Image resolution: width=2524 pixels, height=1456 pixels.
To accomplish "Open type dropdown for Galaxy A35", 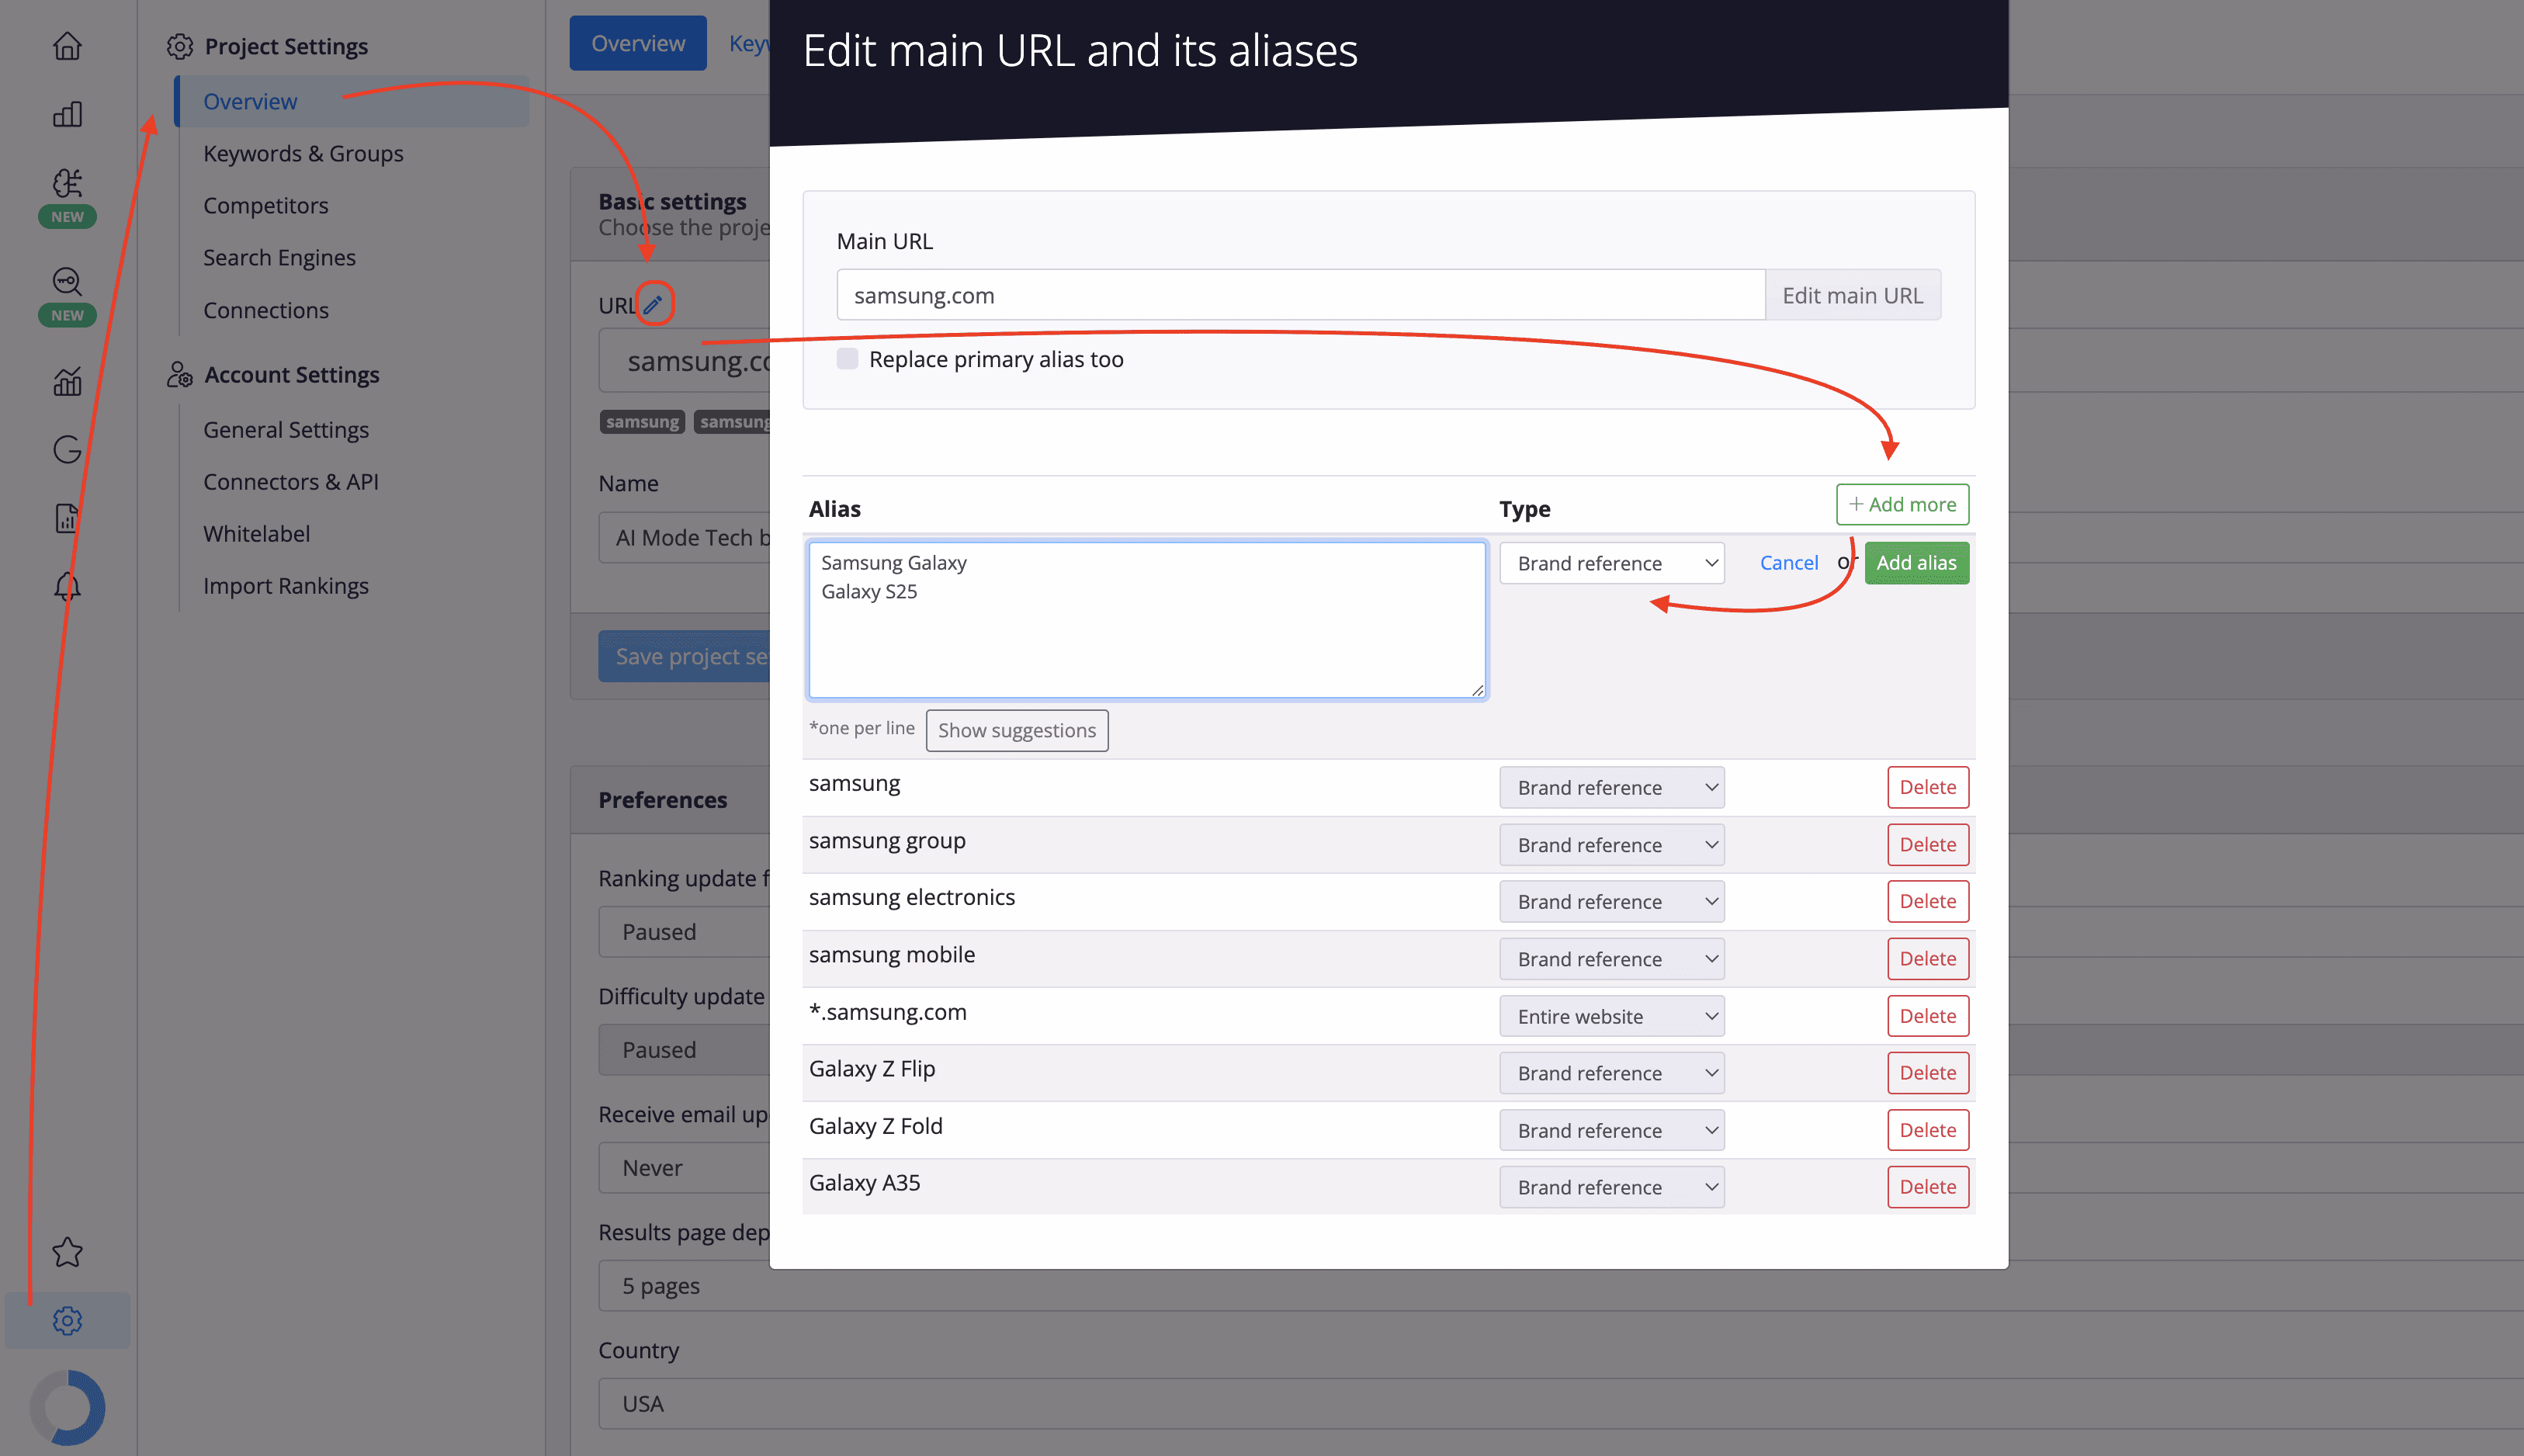I will point(1612,1187).
